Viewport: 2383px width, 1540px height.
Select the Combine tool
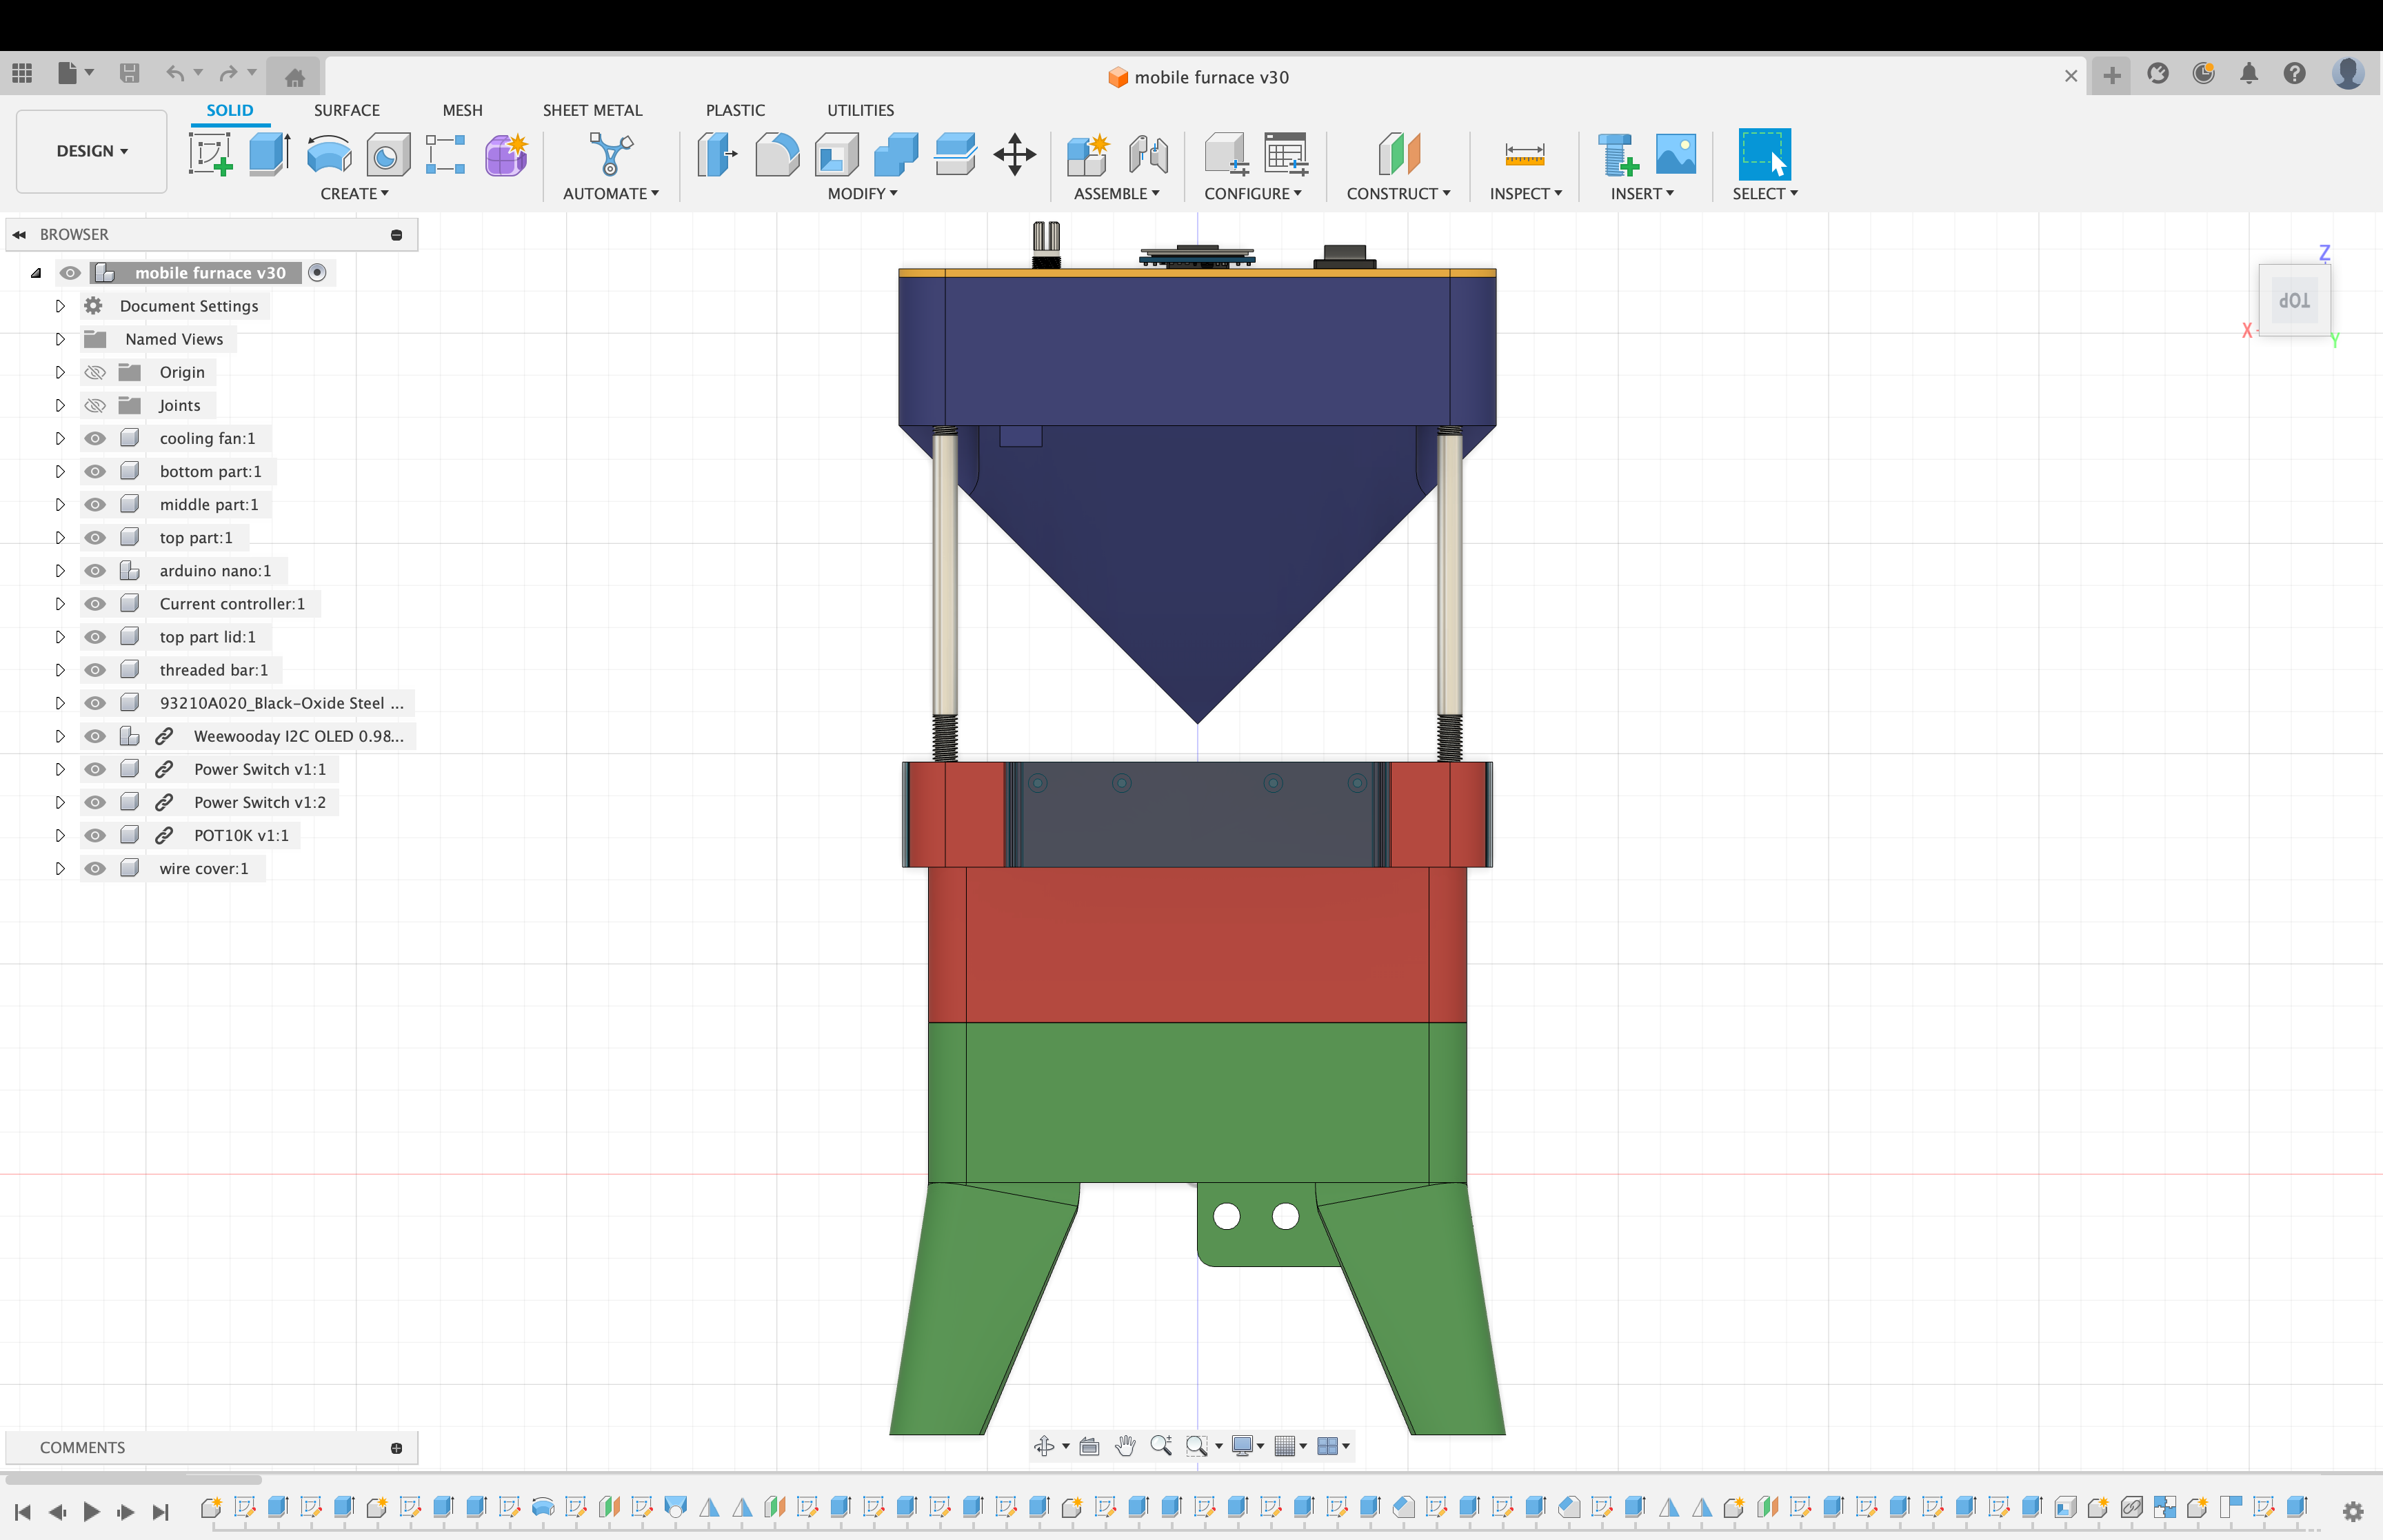coord(896,155)
